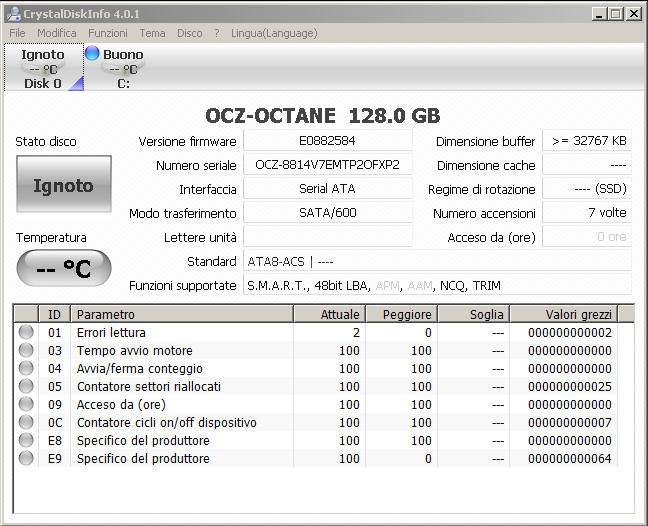Image resolution: width=648 pixels, height=526 pixels.
Task: Select the Avvia/ferma conteggio parameter text
Action: coord(140,369)
